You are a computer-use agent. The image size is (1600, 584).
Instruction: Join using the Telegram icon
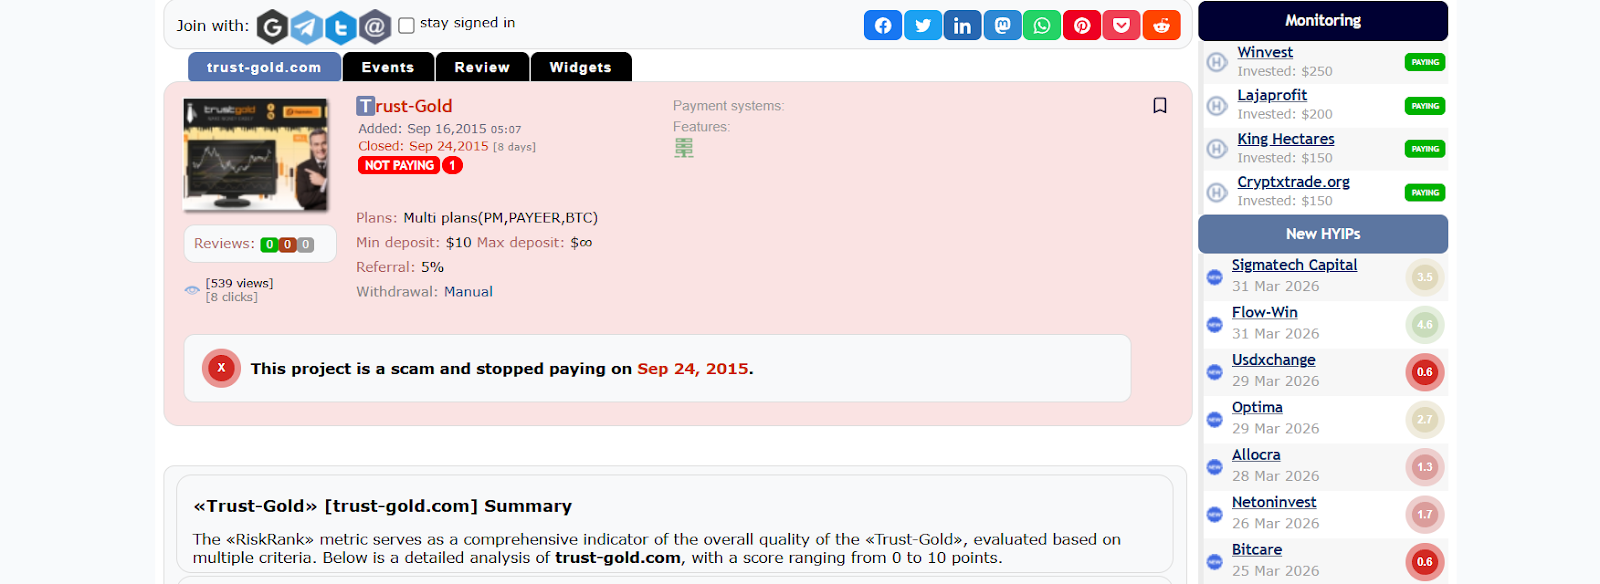[307, 27]
